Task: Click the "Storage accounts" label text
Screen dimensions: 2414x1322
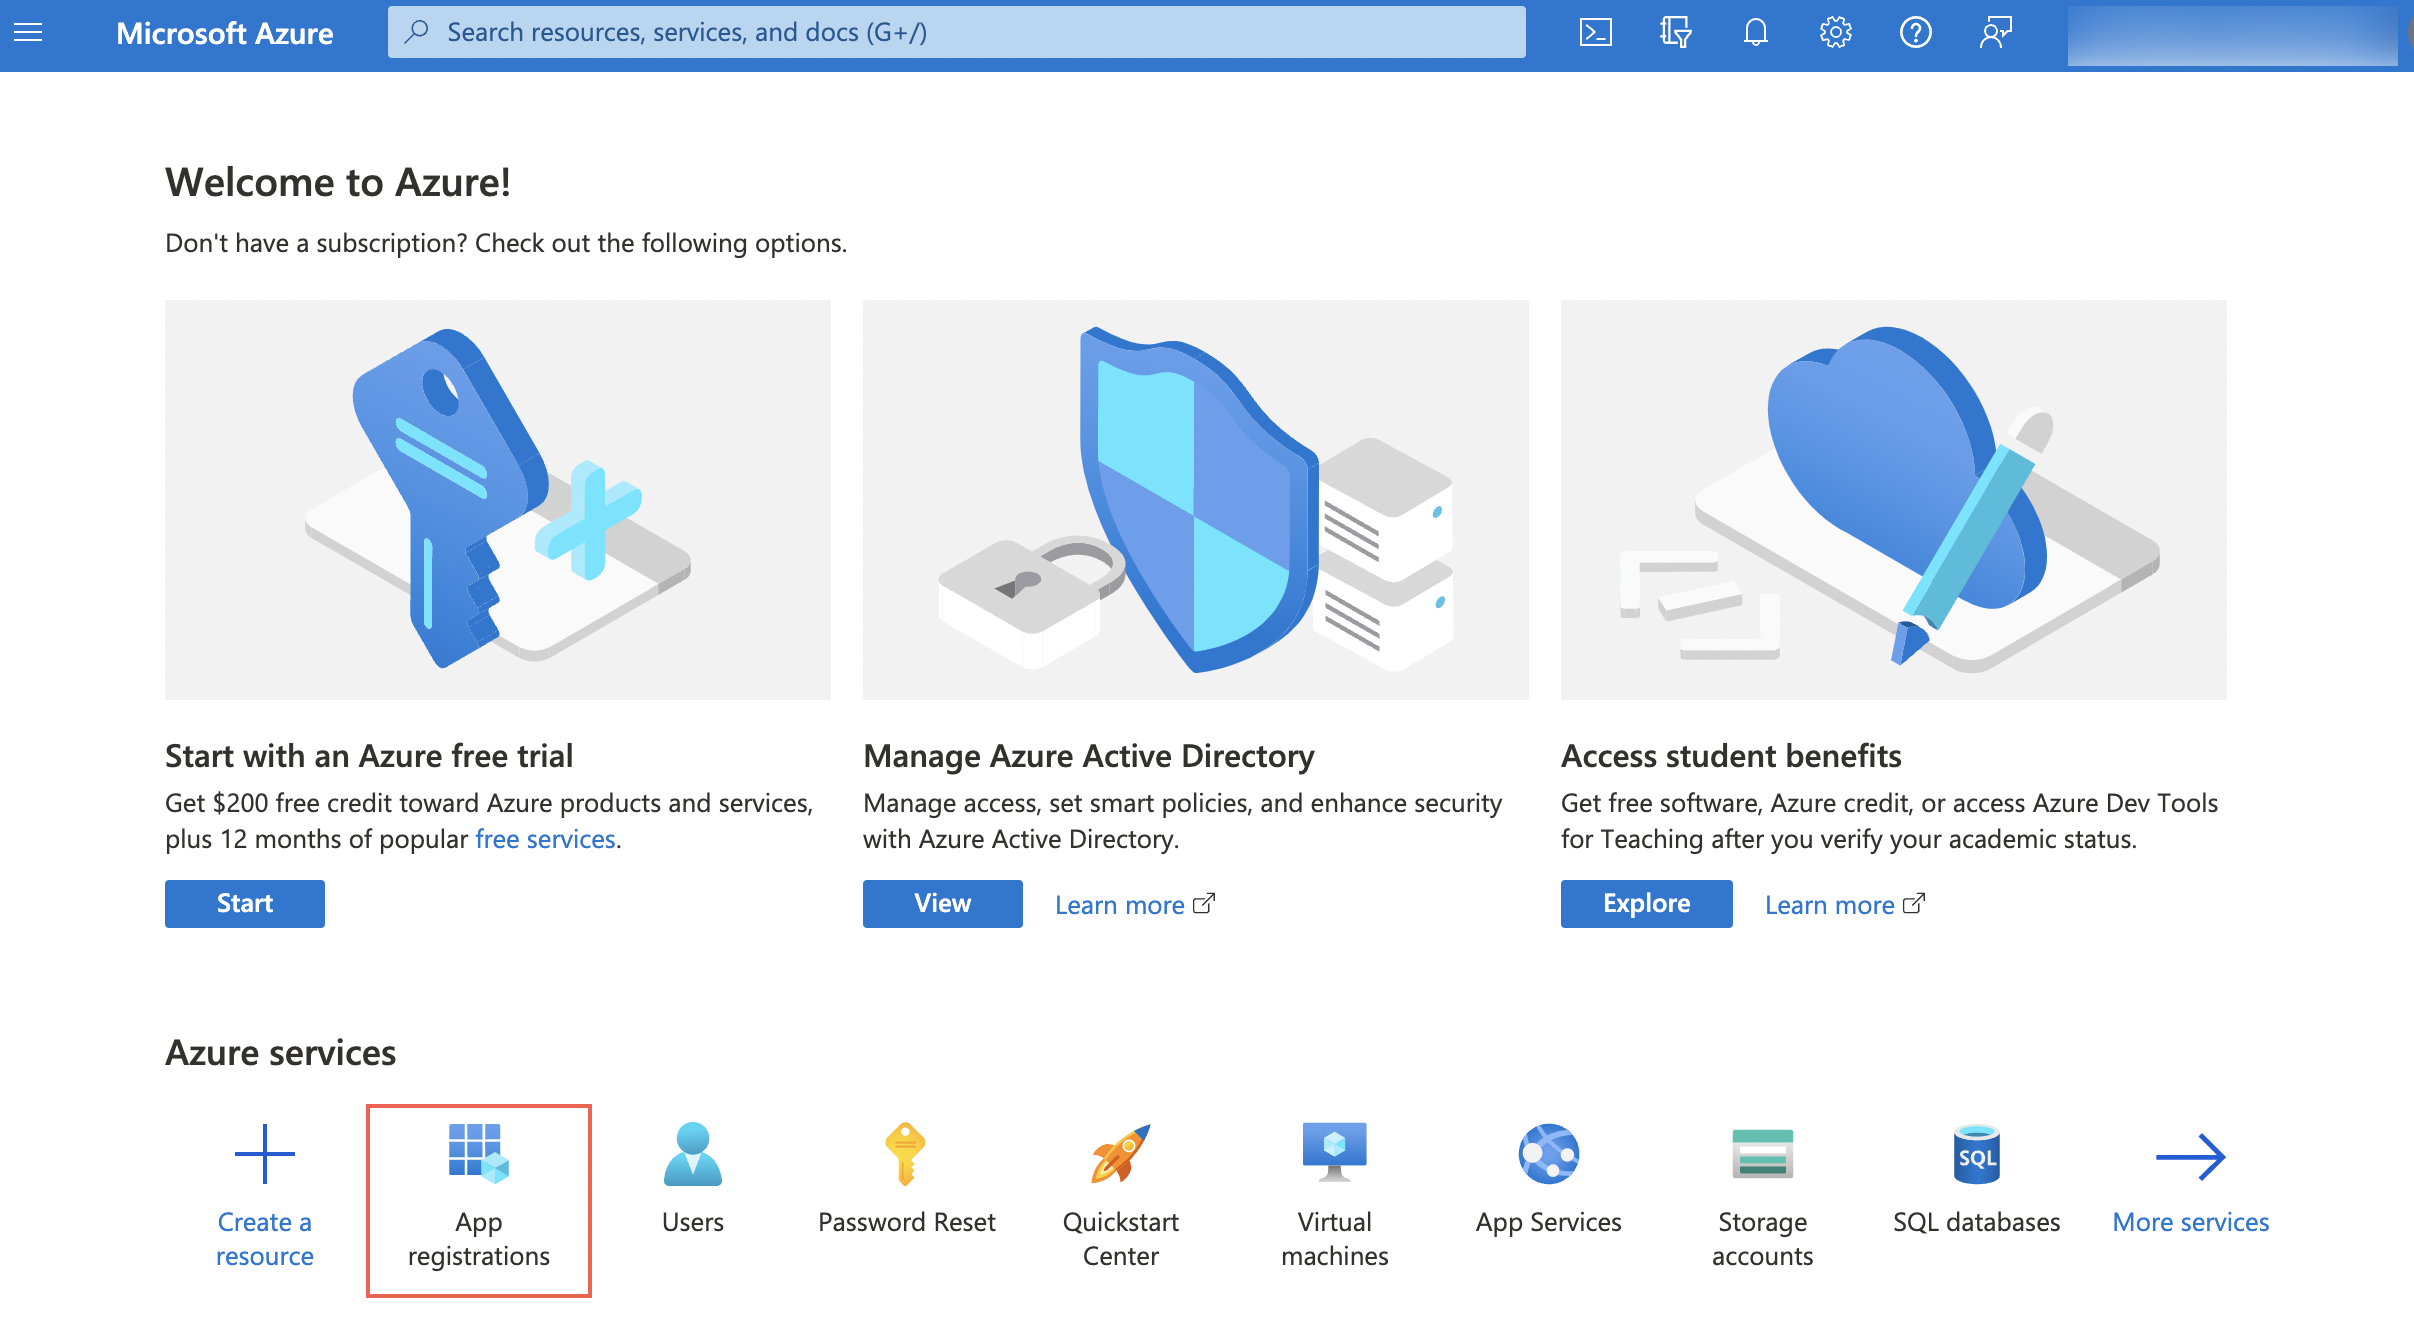Action: click(x=1763, y=1239)
